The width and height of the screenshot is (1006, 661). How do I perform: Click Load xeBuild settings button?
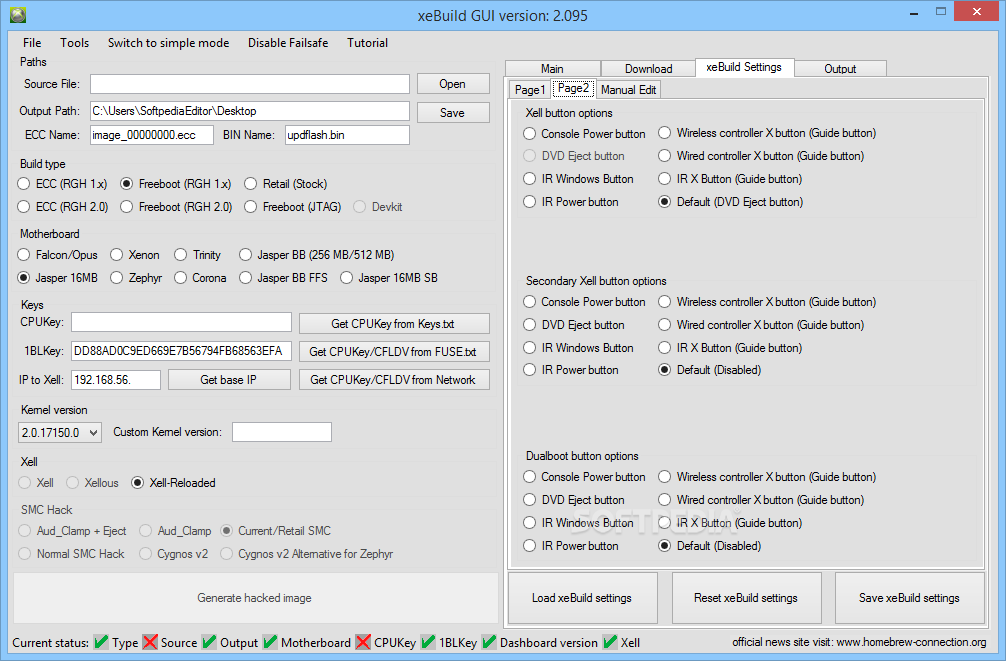(583, 598)
